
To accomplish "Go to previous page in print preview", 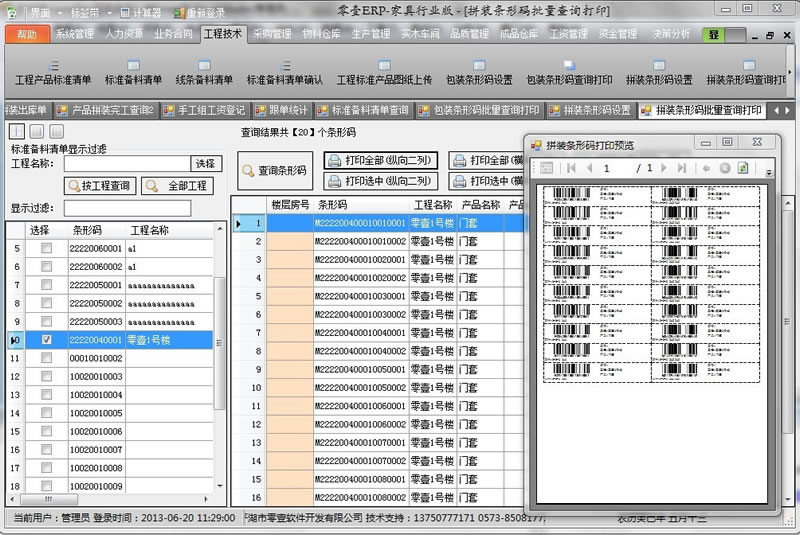I will pos(589,168).
